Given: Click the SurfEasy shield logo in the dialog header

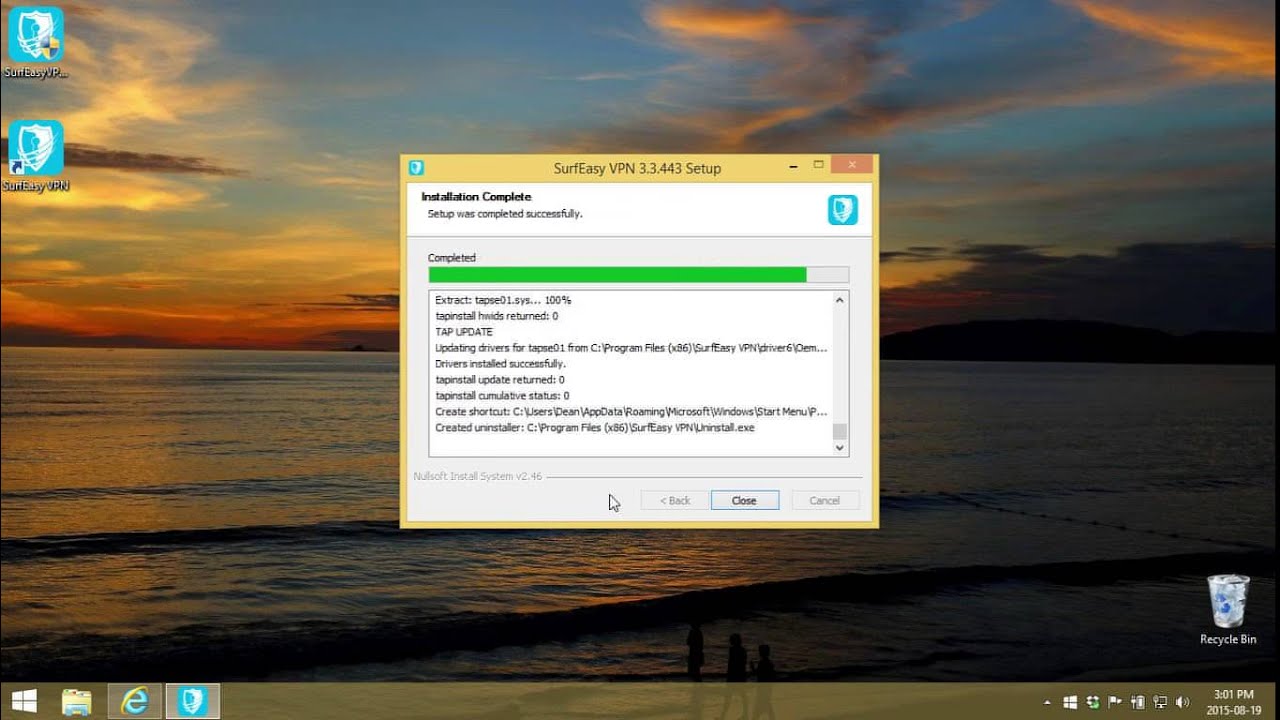Looking at the screenshot, I should (x=842, y=209).
